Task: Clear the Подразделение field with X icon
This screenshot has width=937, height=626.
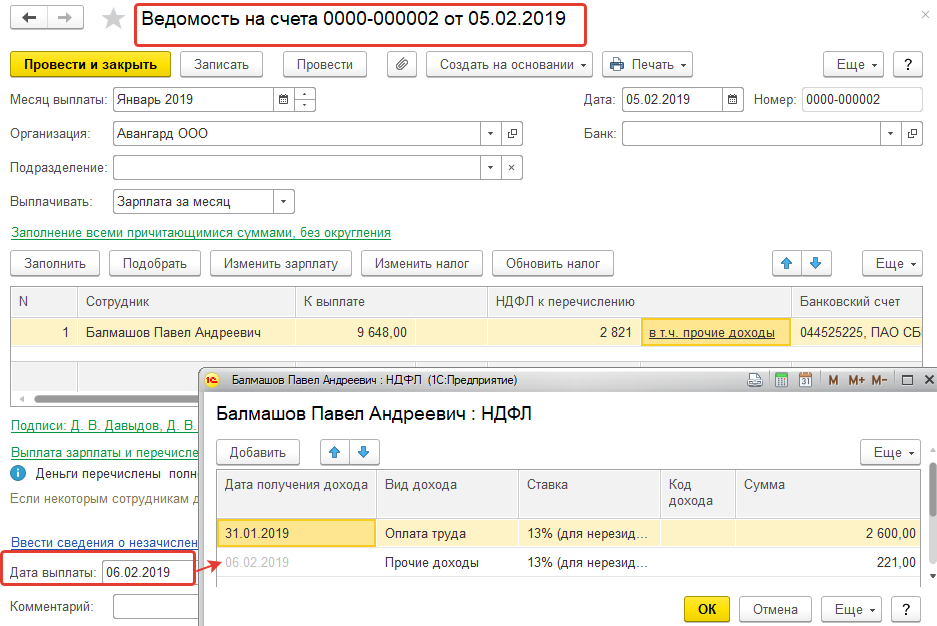Action: [512, 168]
